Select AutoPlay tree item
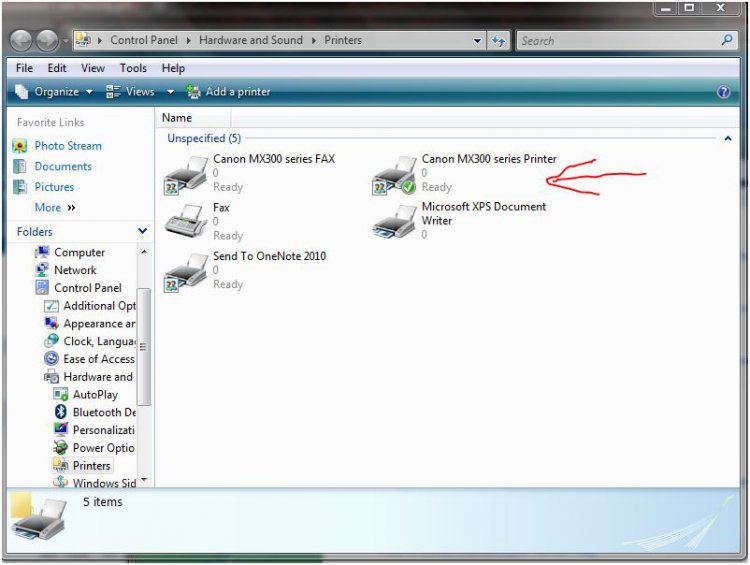 (95, 395)
